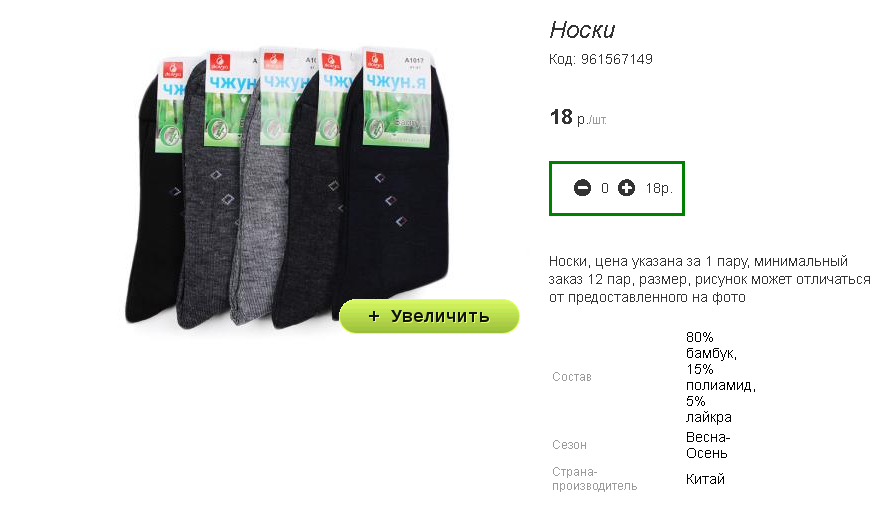Click the A1017 label on the navy sock
The height and width of the screenshot is (514, 884).
pos(414,60)
